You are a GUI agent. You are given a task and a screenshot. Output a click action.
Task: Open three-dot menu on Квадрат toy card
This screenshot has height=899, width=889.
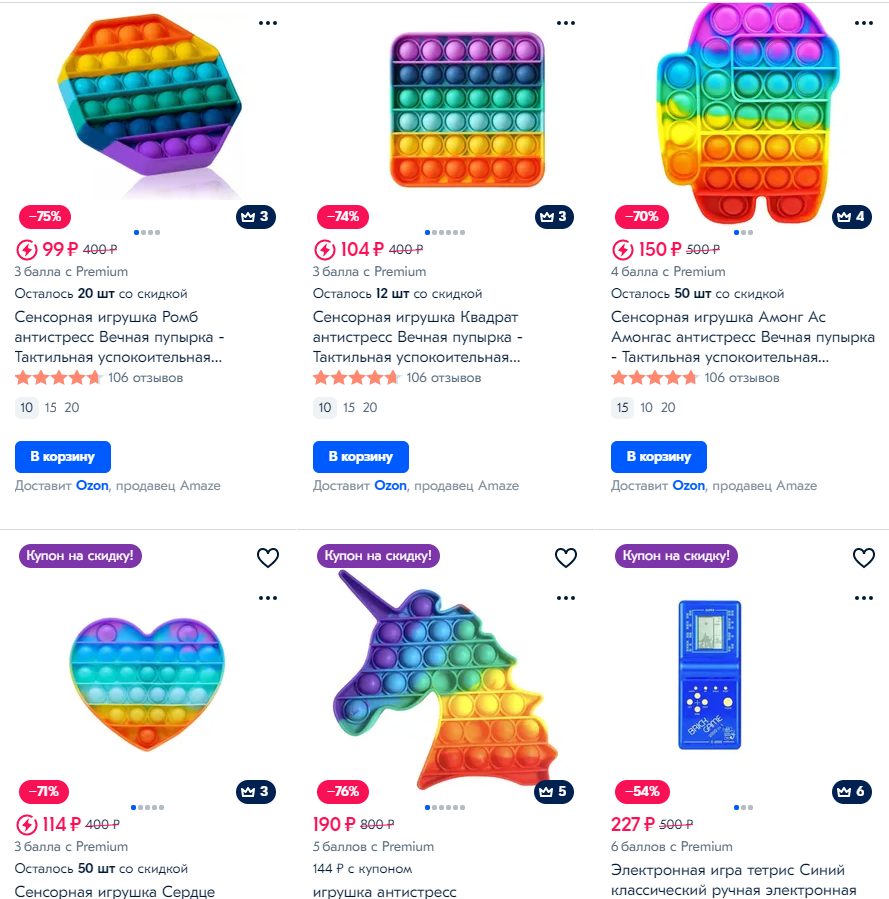(566, 23)
